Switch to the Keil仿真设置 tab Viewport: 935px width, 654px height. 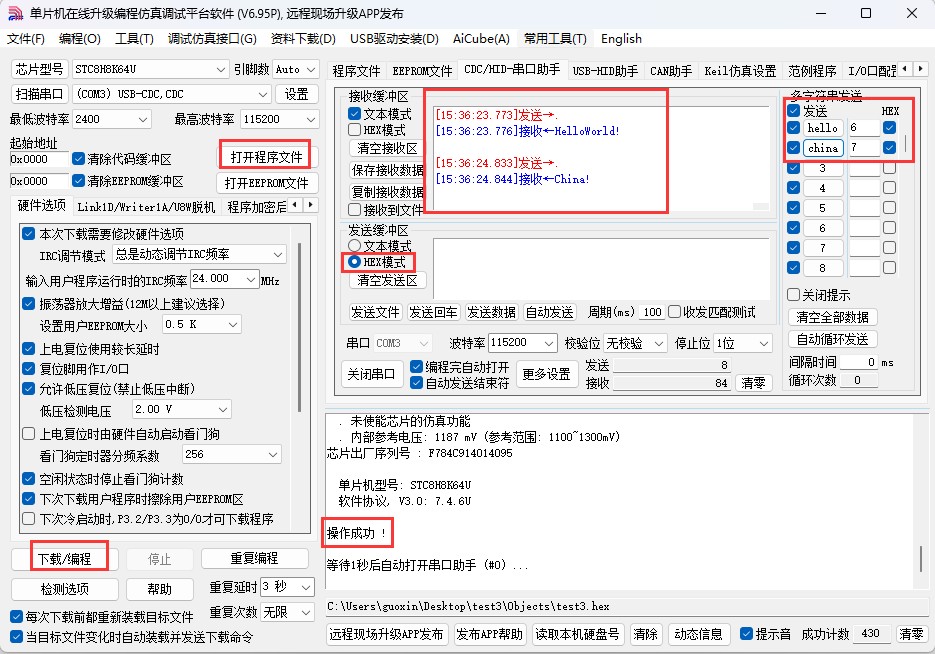pyautogui.click(x=740, y=71)
